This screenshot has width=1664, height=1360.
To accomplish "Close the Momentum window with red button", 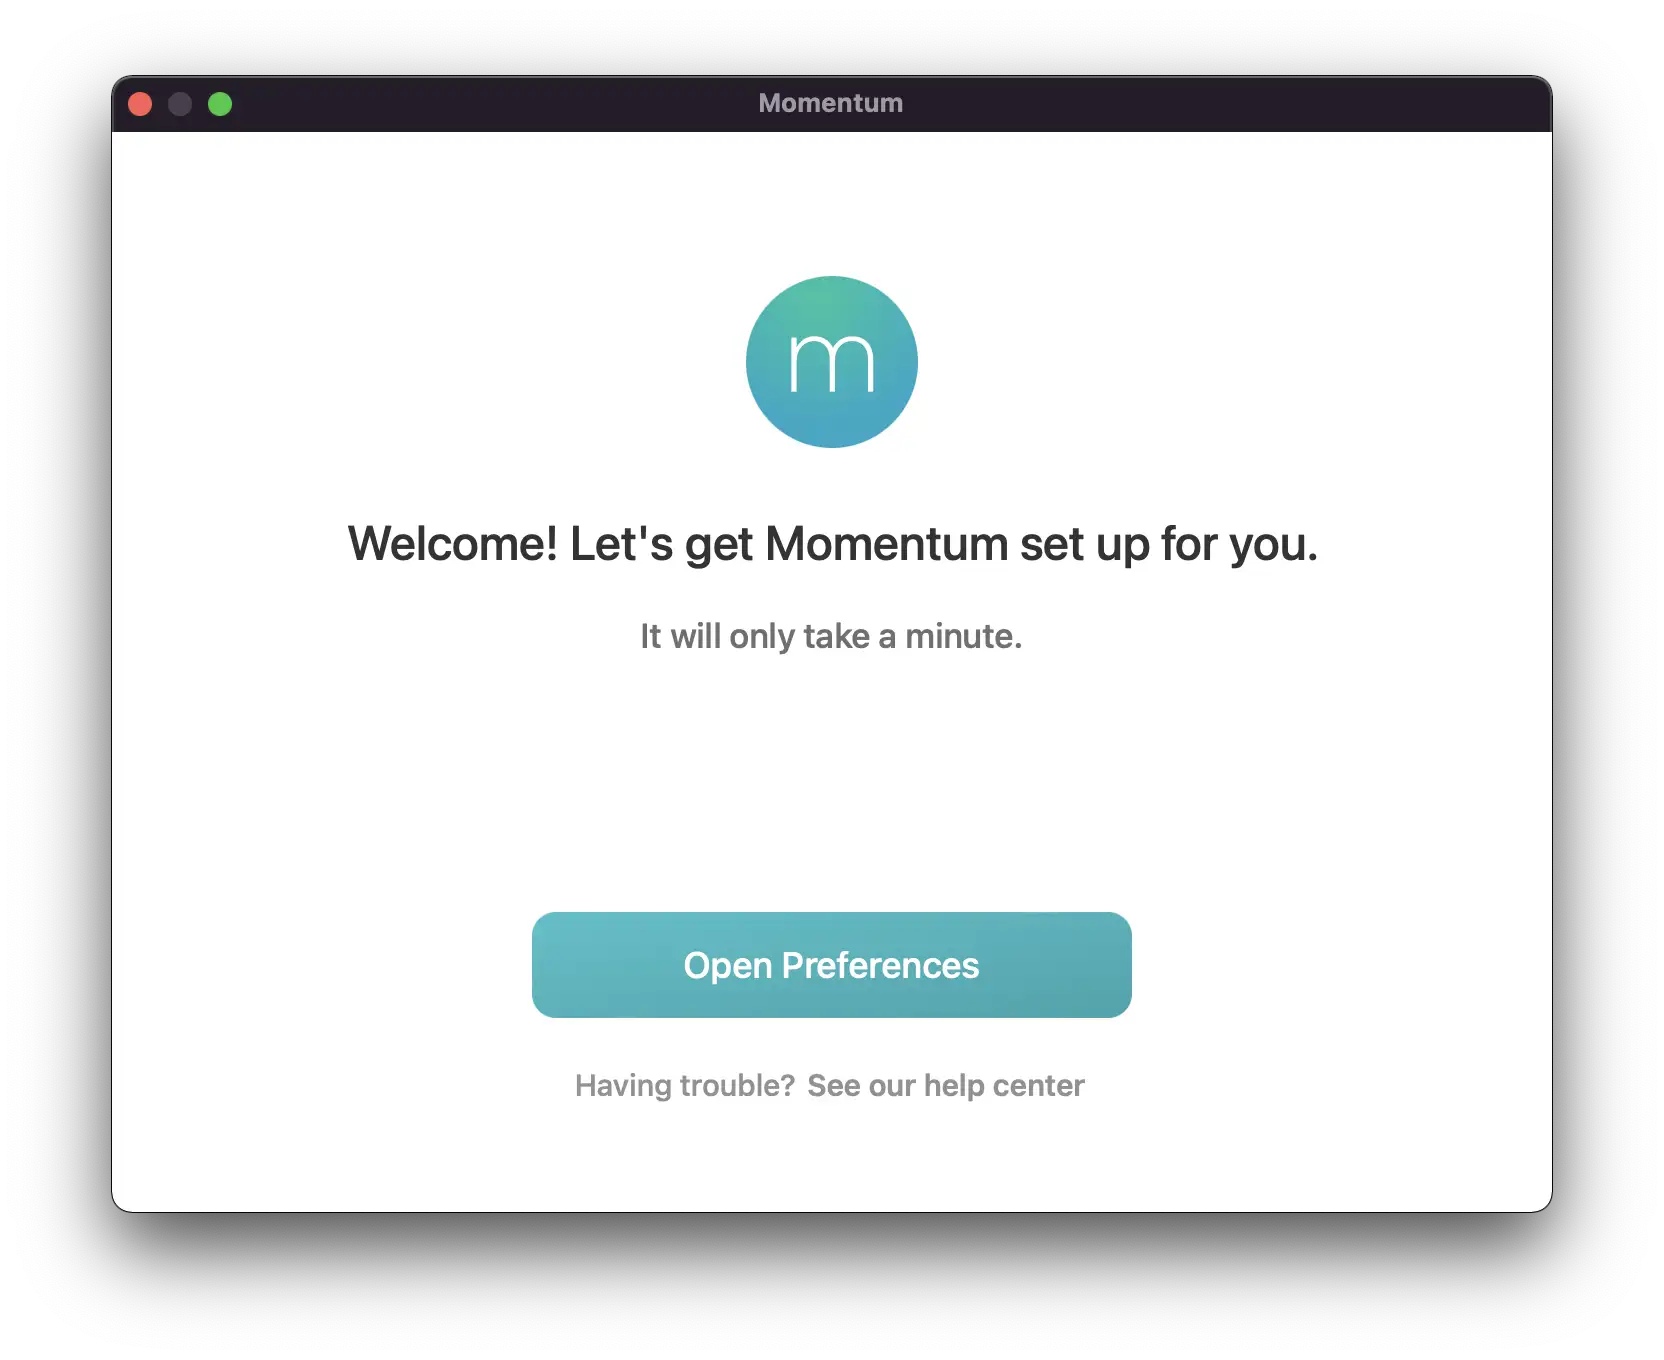I will point(140,104).
